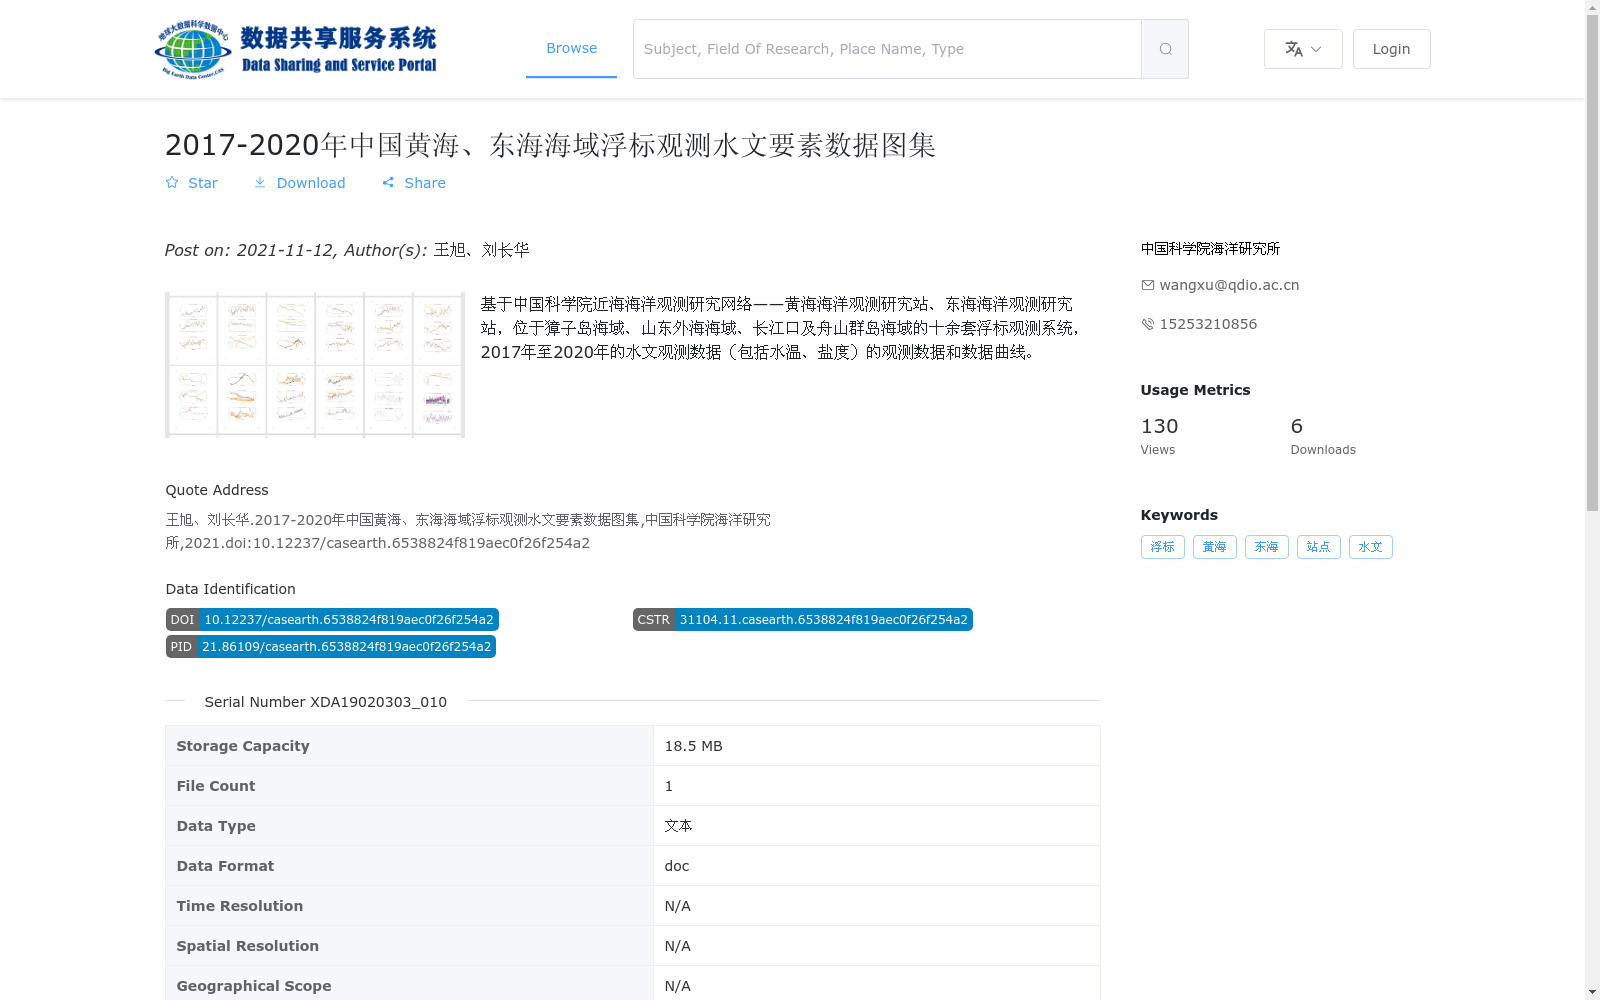Screen dimensions: 1600x1000
Task: Click the Geographical Scope row label
Action: point(253,986)
